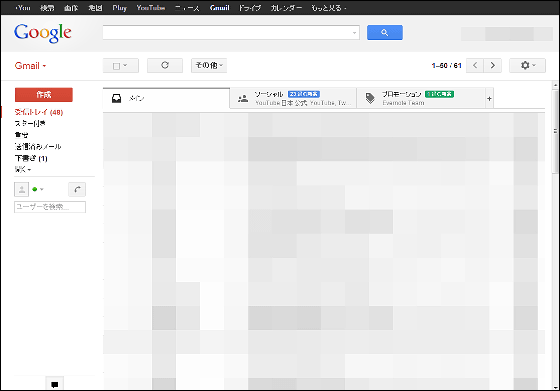
Task: Refresh the inbox with the reload icon
Action: pos(165,65)
